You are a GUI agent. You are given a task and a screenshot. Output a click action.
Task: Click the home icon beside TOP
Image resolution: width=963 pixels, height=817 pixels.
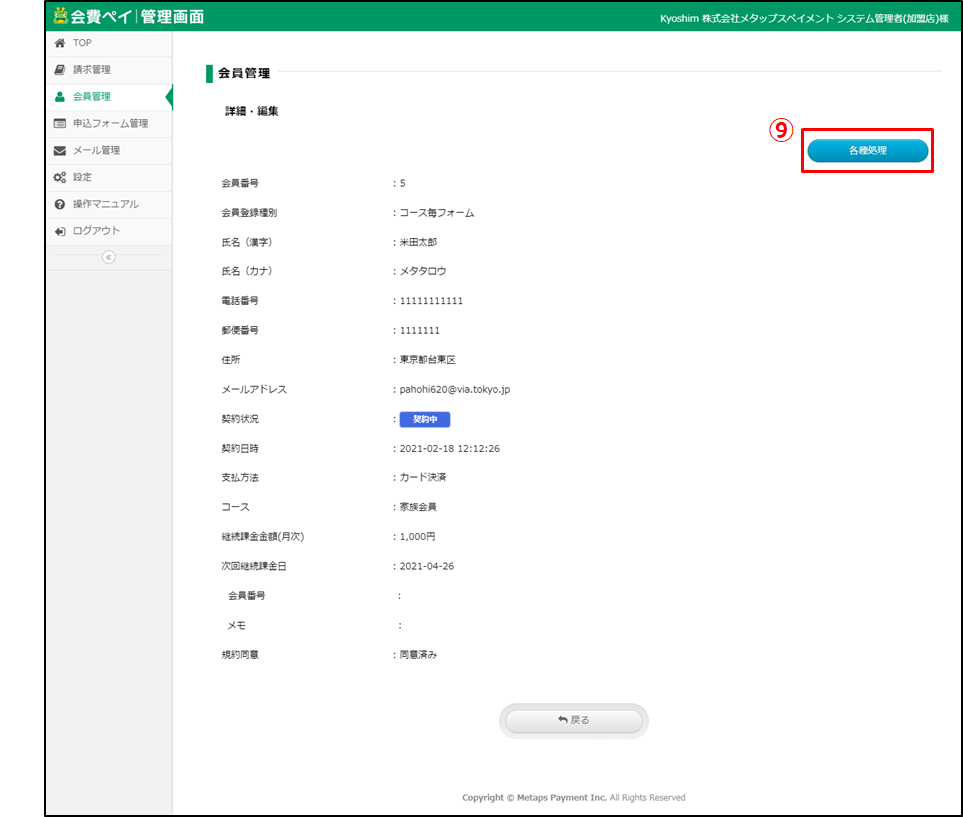(60, 43)
